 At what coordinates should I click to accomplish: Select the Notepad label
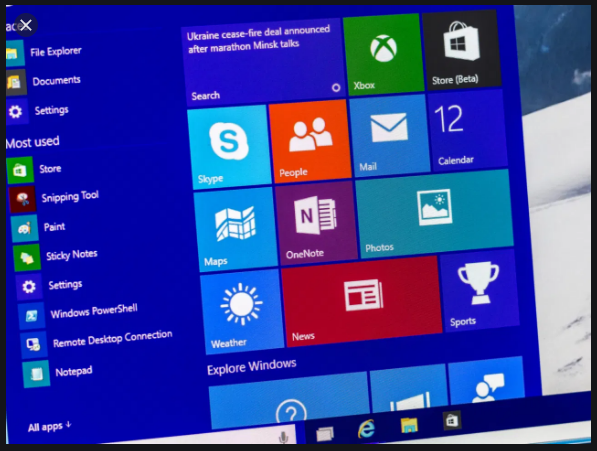tap(74, 371)
